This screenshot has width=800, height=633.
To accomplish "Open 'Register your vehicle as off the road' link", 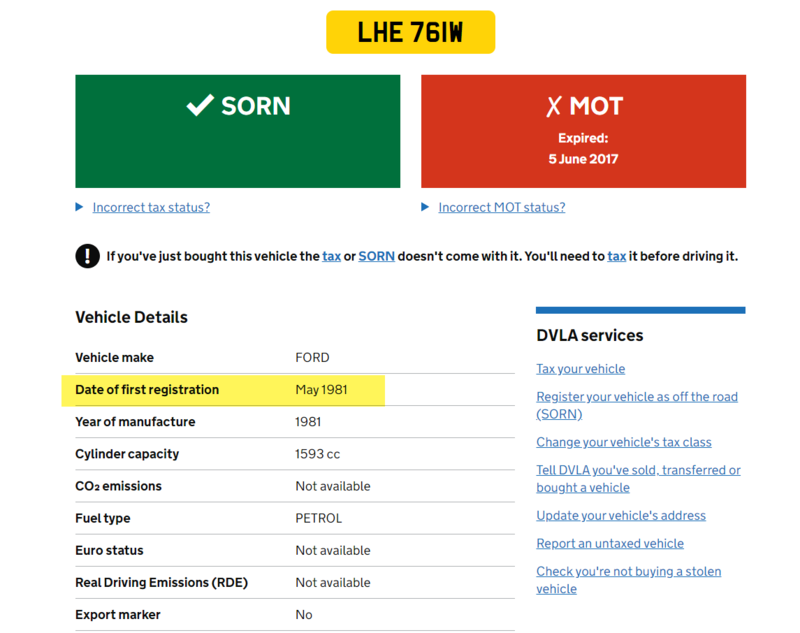I will [x=636, y=397].
